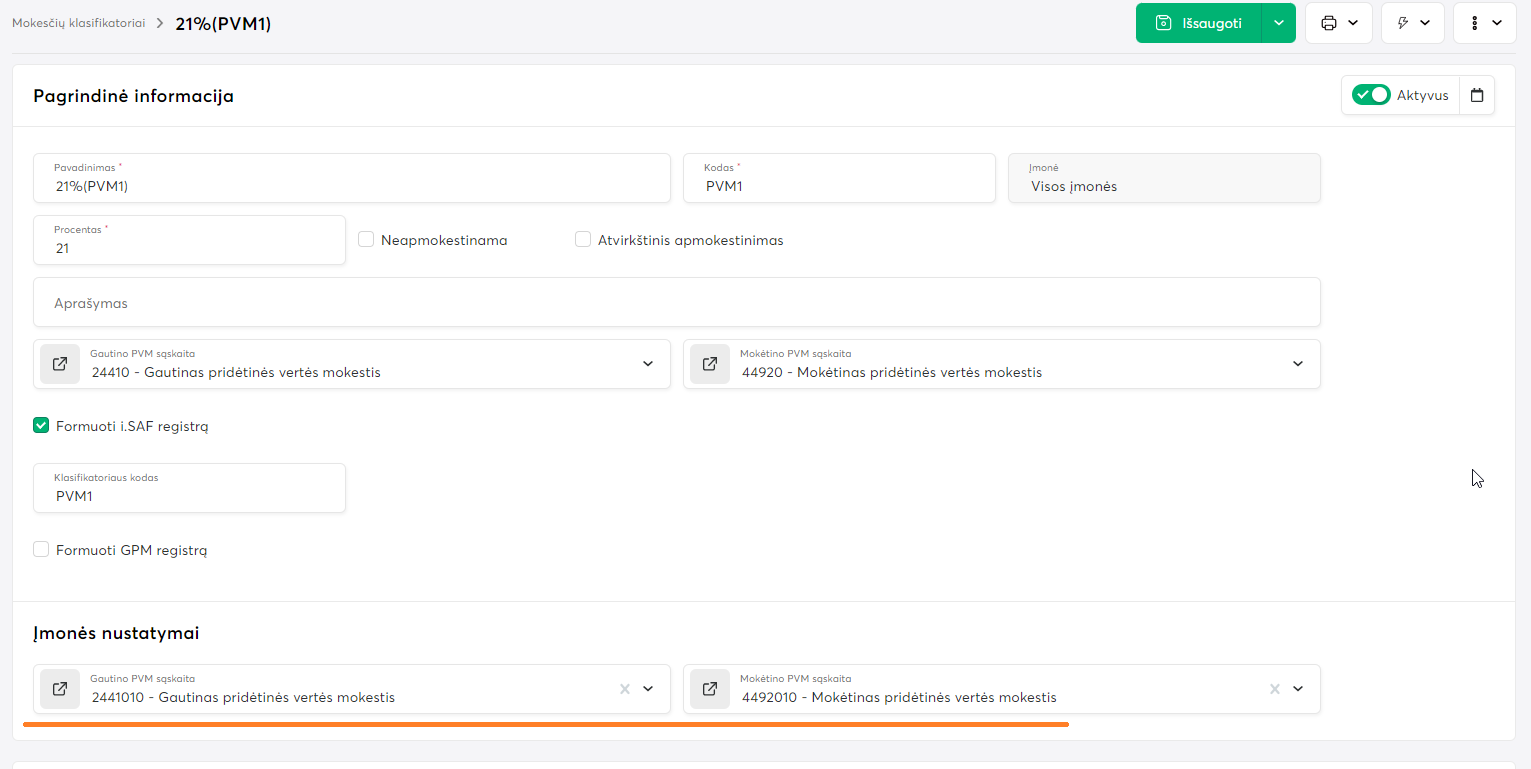The image size is (1531, 769).
Task: Expand the 44920 Mokėtino PVM sąskaita dropdown
Action: tap(1298, 364)
